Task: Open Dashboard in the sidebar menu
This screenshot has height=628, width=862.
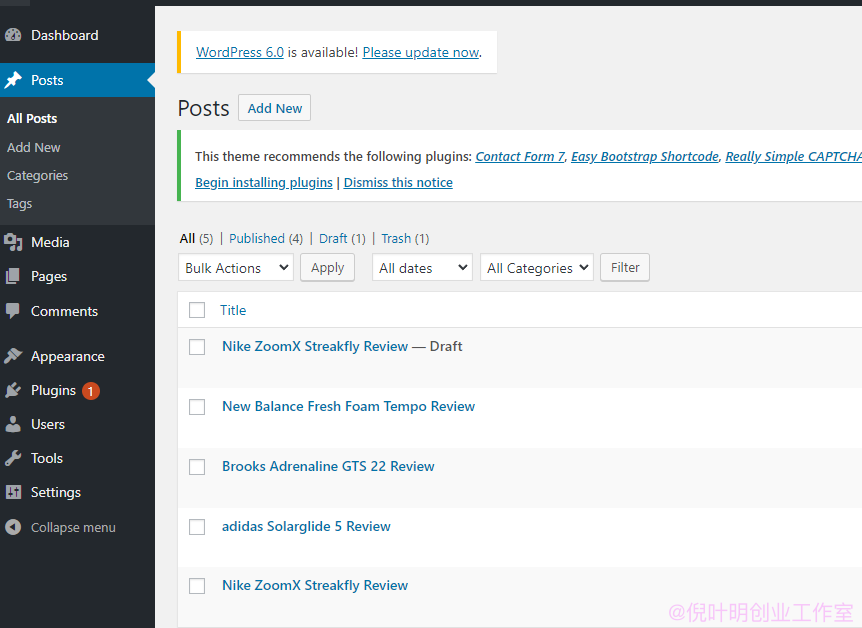Action: coord(65,35)
